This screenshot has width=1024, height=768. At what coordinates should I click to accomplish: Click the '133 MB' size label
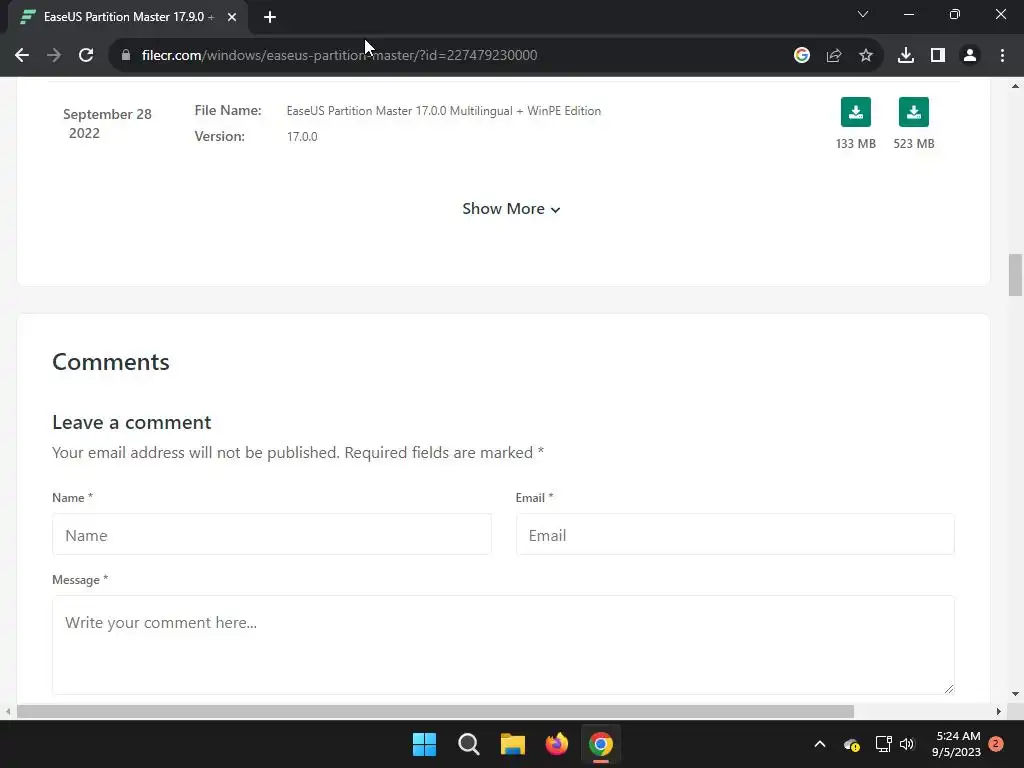tap(856, 144)
